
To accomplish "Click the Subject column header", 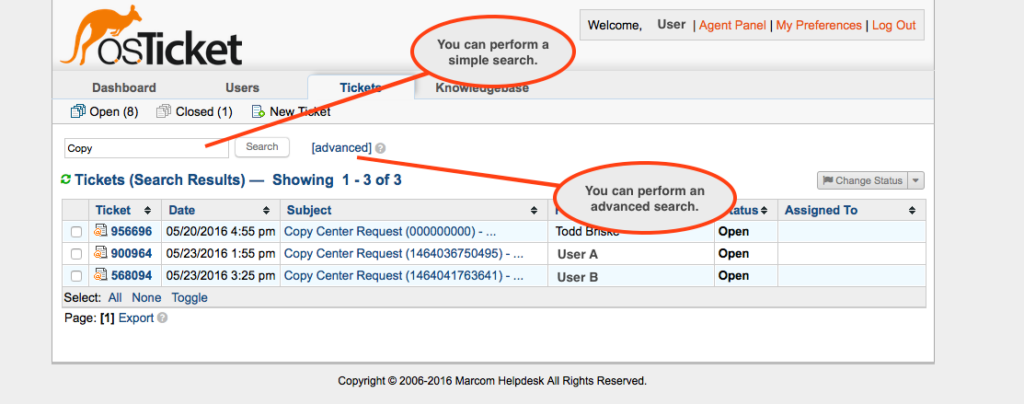I will 309,210.
